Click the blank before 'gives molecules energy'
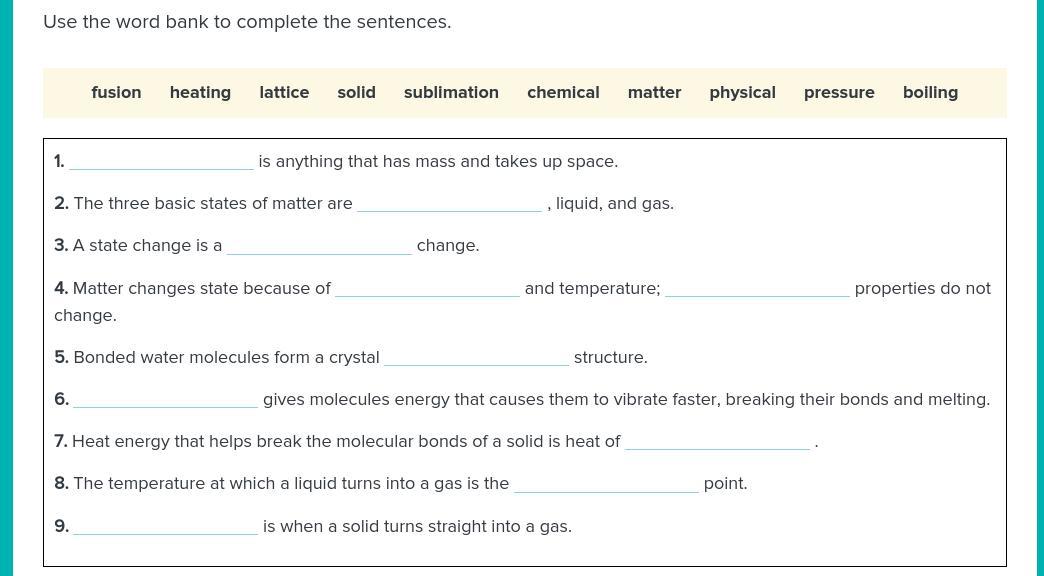 click(x=166, y=399)
